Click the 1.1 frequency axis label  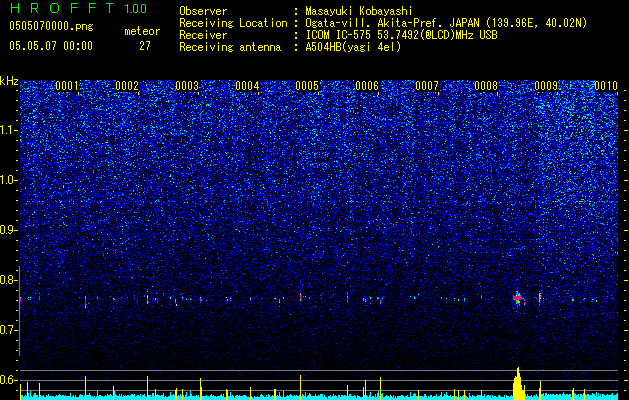(x=9, y=130)
